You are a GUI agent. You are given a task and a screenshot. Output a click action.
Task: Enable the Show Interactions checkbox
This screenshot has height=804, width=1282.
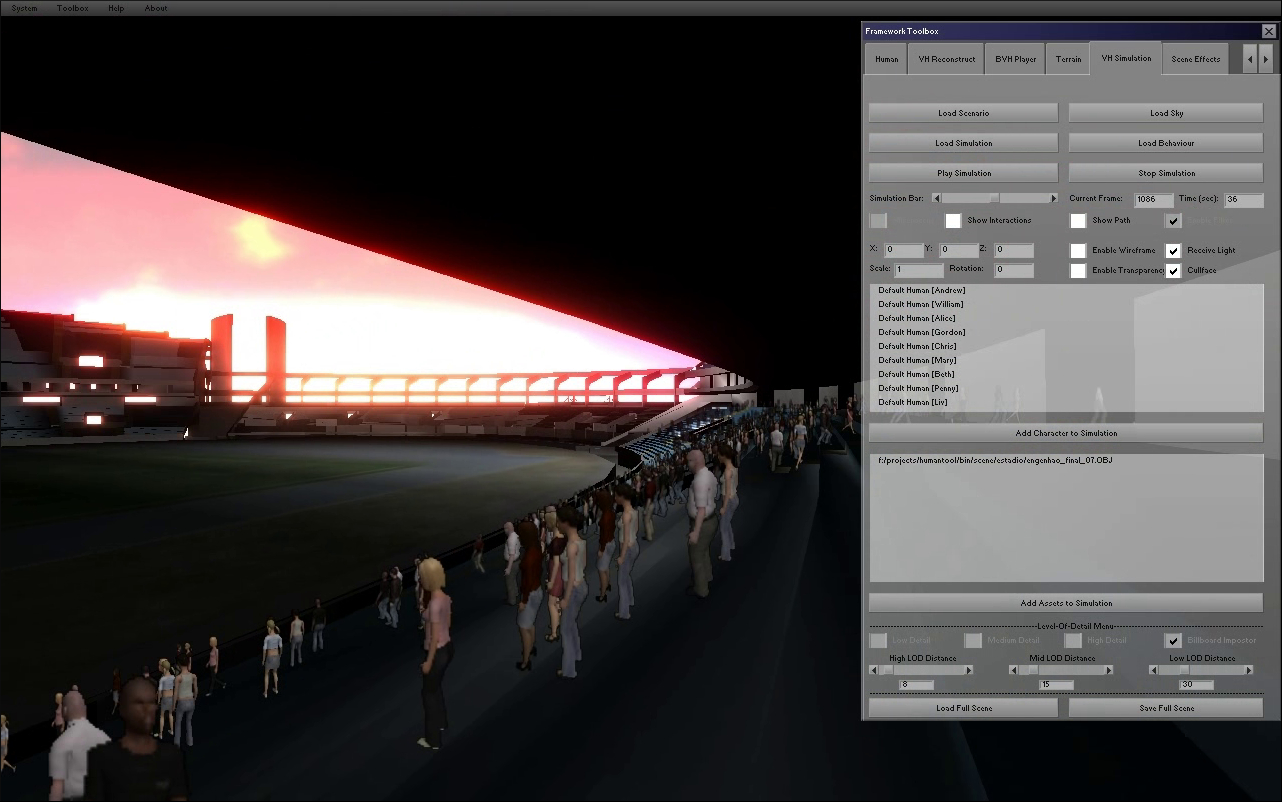click(953, 221)
